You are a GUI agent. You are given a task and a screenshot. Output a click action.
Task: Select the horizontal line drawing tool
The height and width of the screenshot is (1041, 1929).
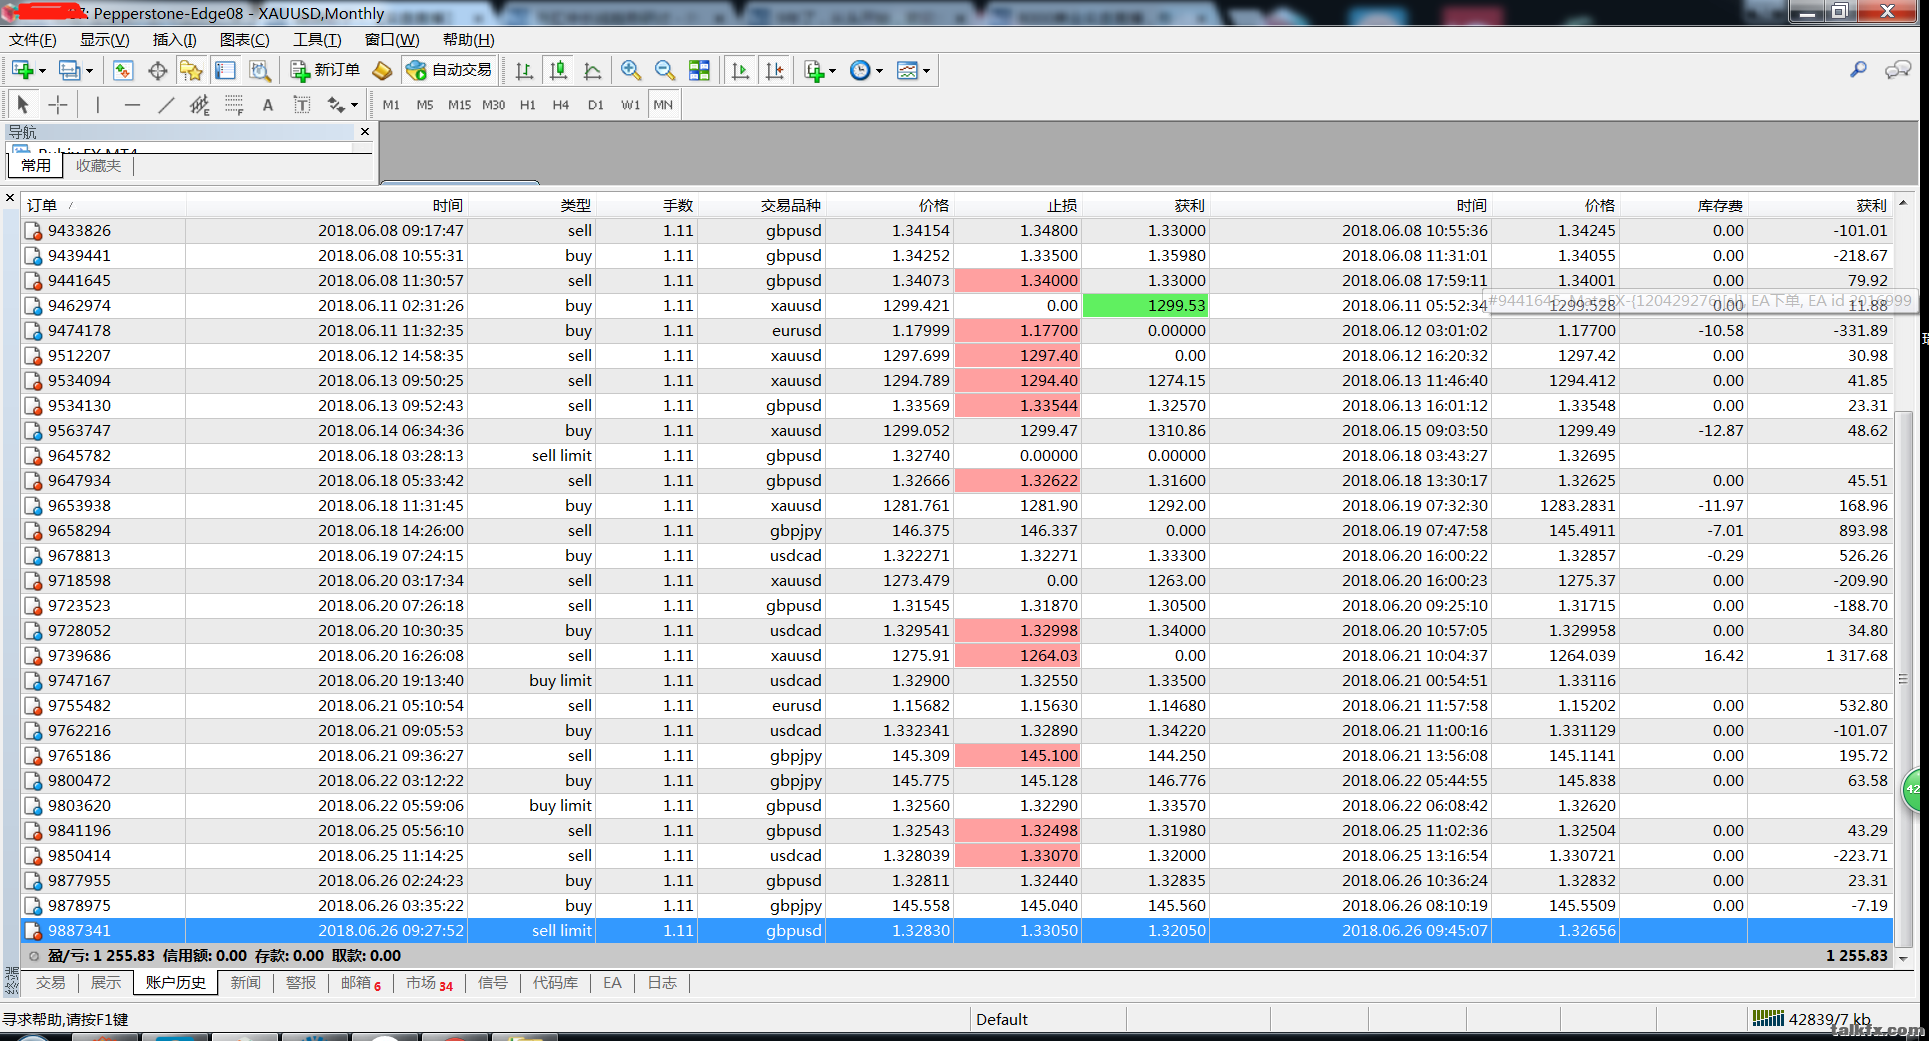click(x=132, y=104)
